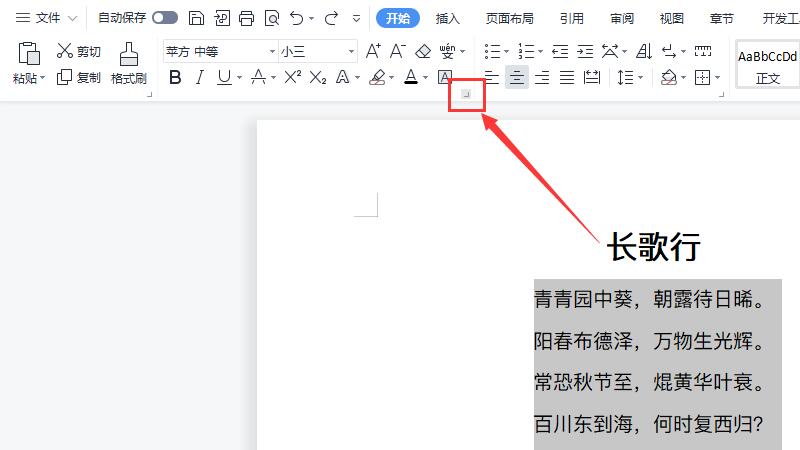Image resolution: width=800 pixels, height=450 pixels.
Task: Apply superscript formatting
Action: point(292,77)
